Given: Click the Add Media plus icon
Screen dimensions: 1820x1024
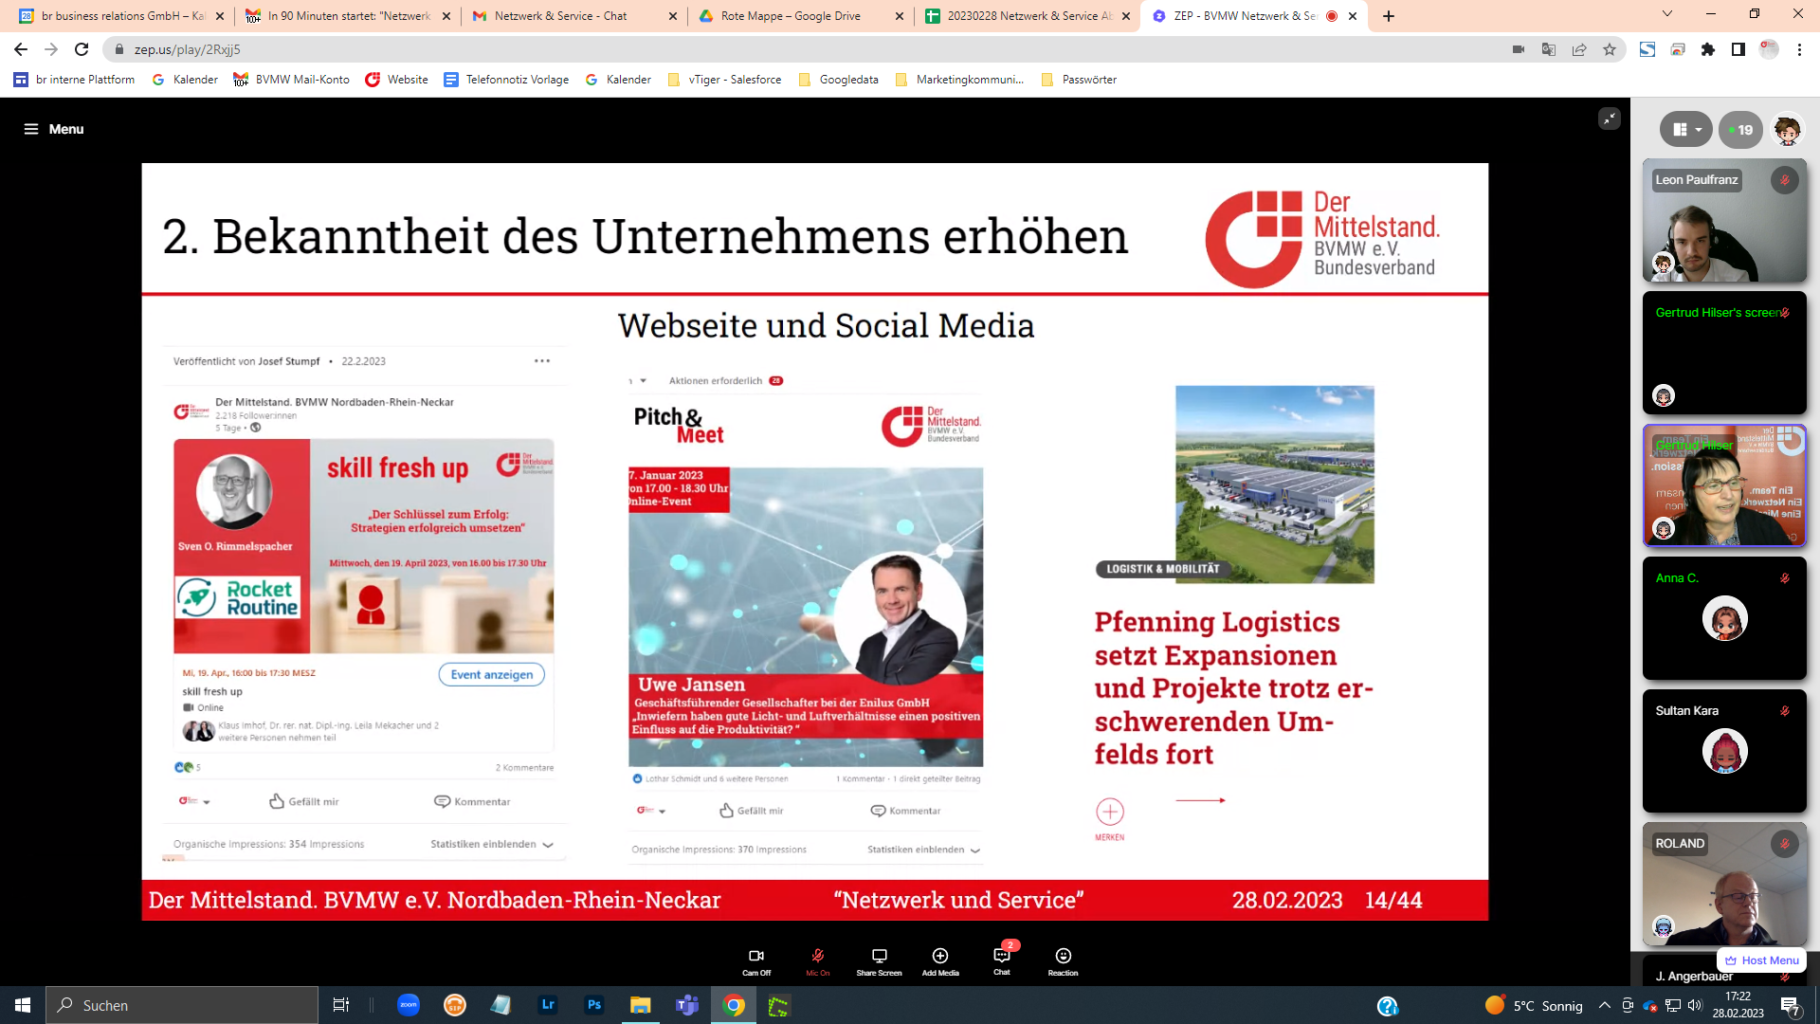Looking at the screenshot, I should [940, 957].
